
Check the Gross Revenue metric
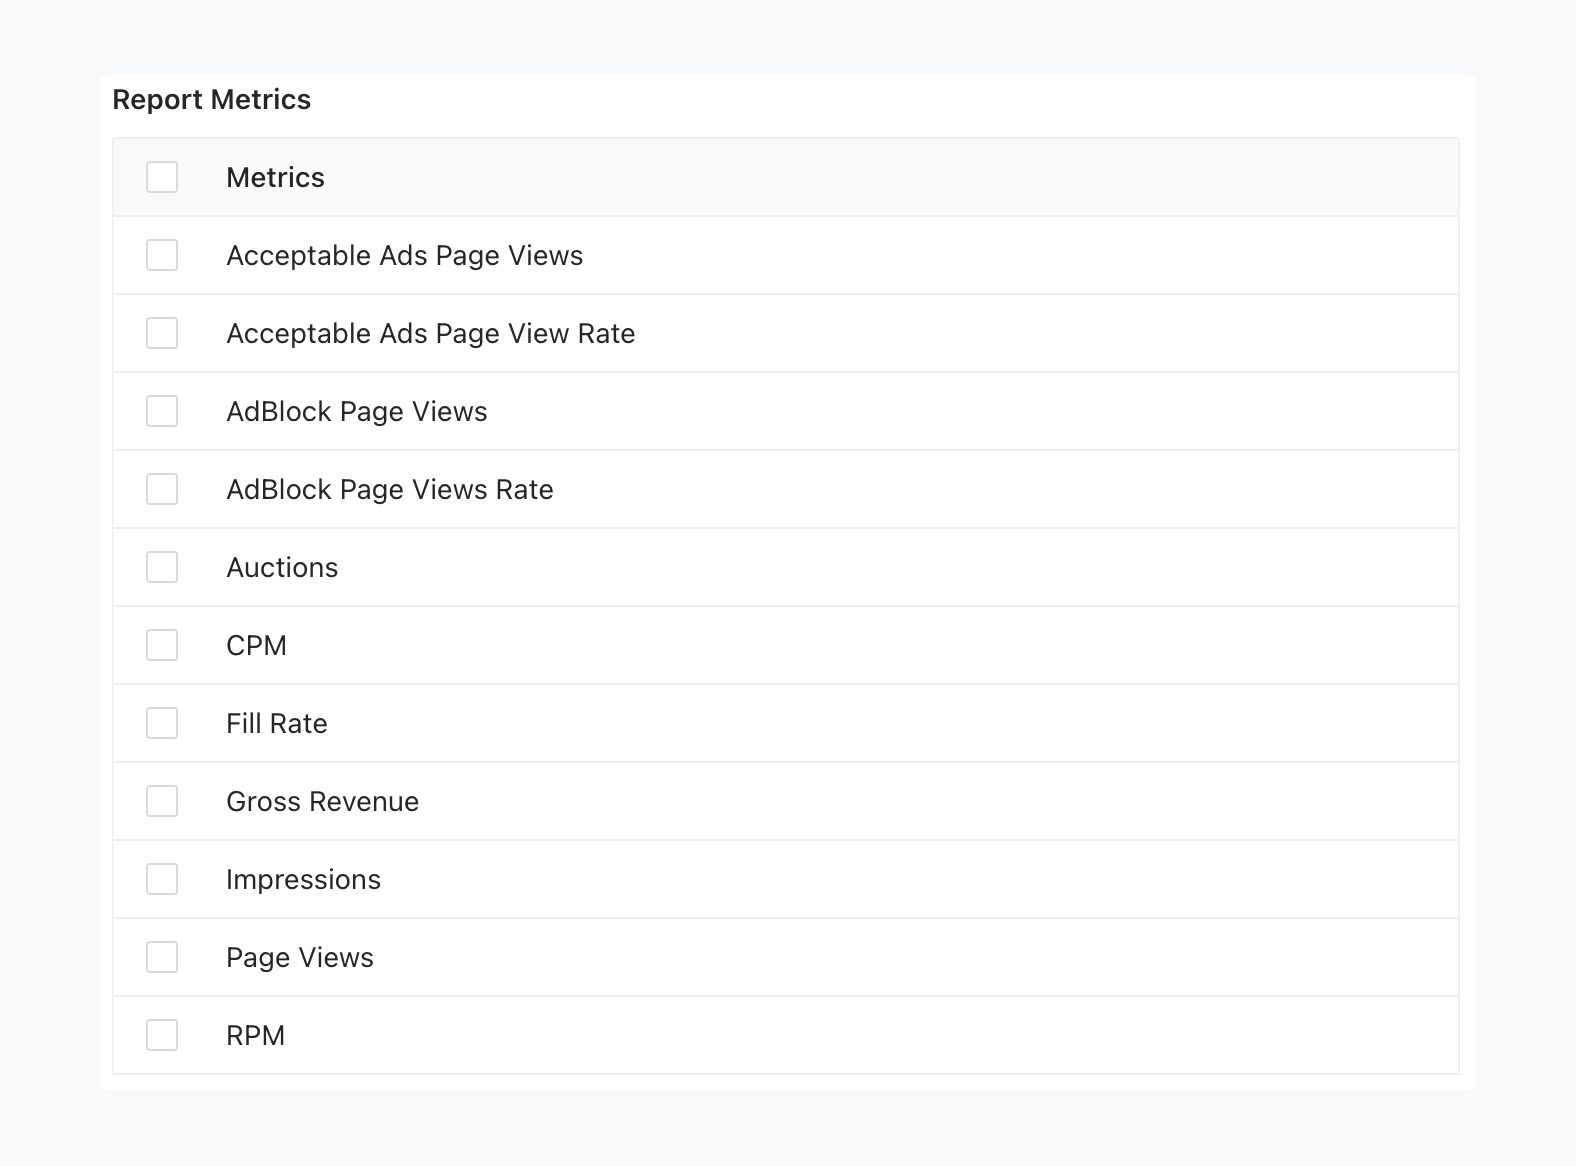(x=161, y=801)
